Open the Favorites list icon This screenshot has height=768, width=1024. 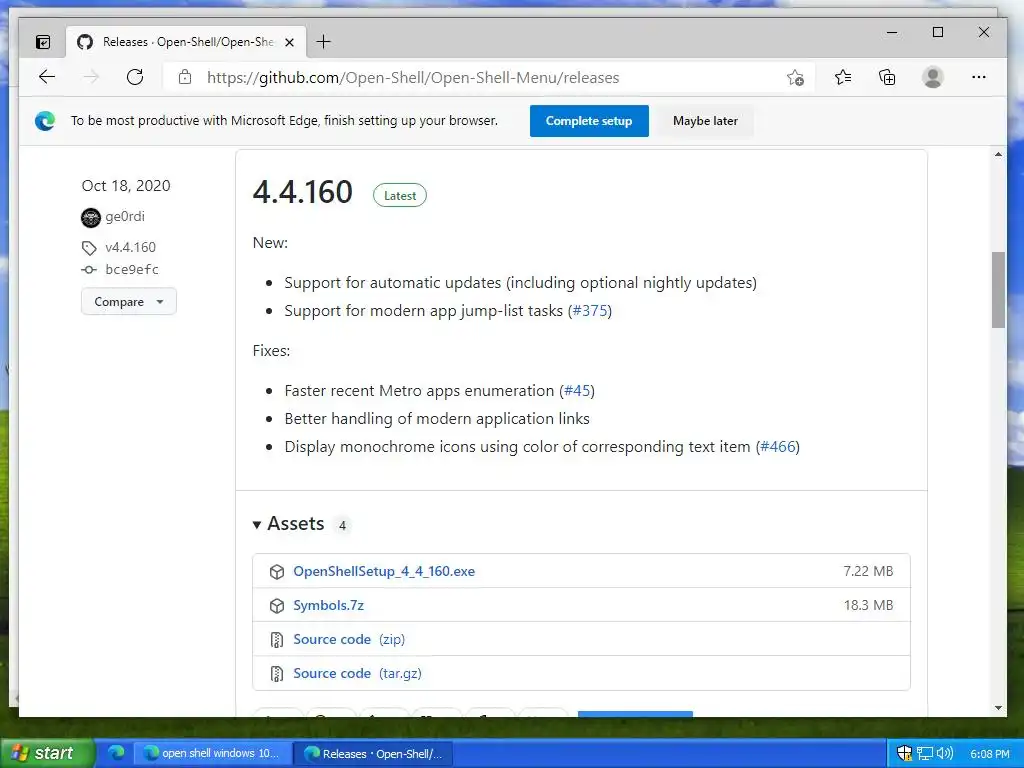coord(842,78)
